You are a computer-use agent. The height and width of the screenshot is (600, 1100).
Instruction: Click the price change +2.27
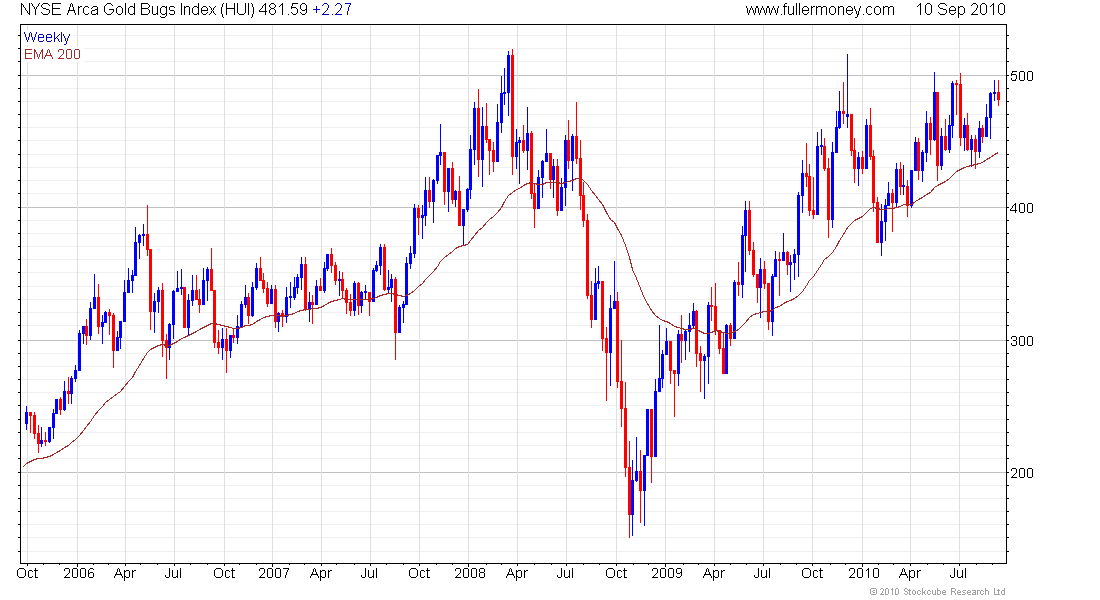pyautogui.click(x=332, y=10)
